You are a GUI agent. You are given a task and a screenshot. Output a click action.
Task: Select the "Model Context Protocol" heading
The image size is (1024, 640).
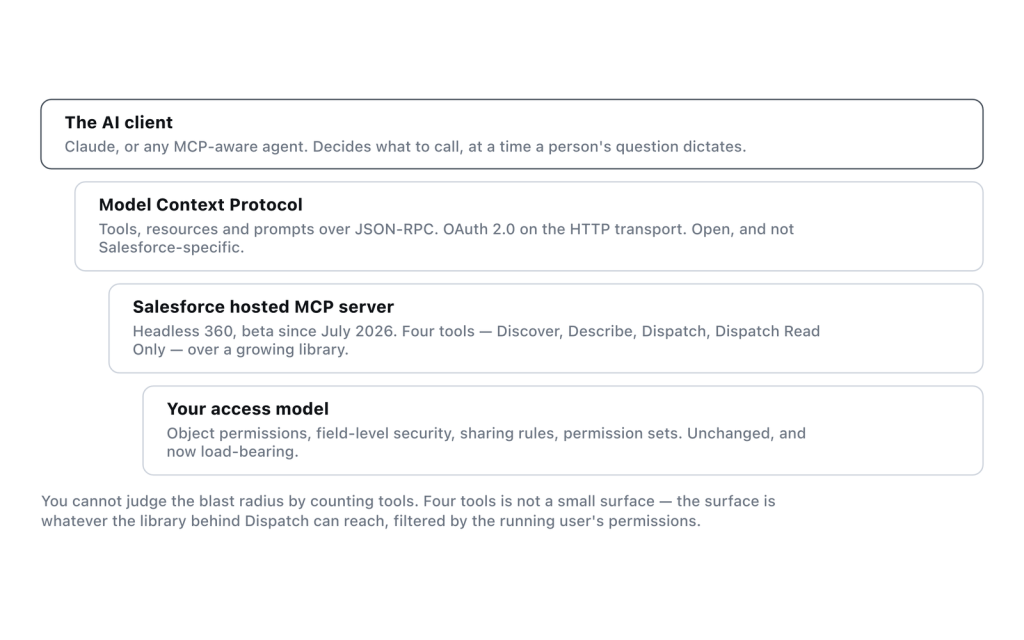pos(200,204)
